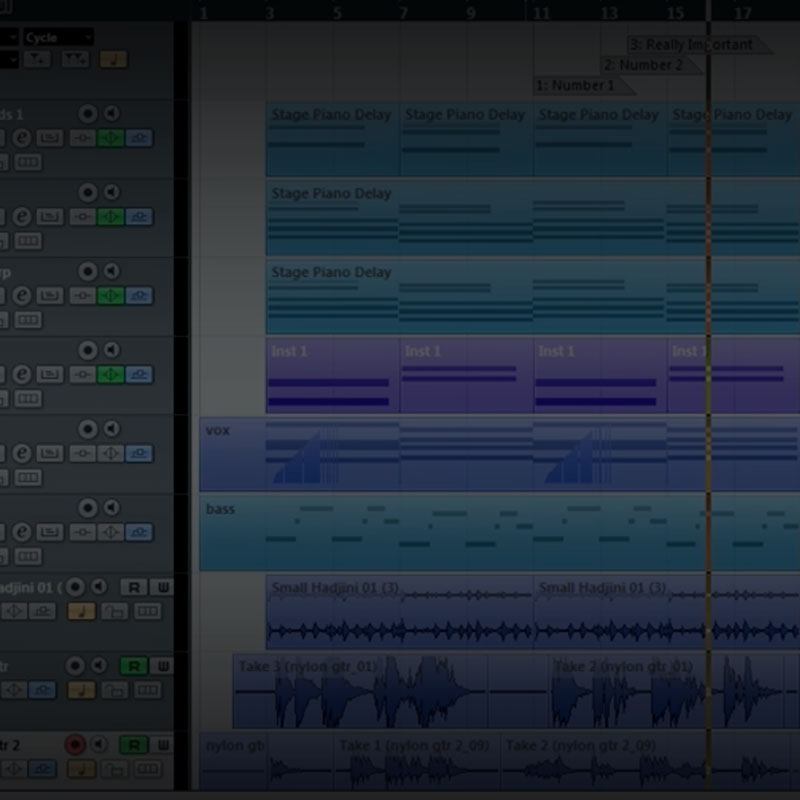Select first 'Small Hadjini 01 (3)' audio clip

pyautogui.click(x=399, y=612)
